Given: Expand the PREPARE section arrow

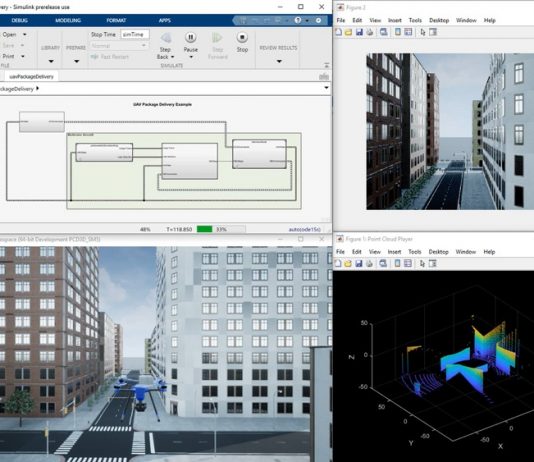Looking at the screenshot, I should click(76, 61).
